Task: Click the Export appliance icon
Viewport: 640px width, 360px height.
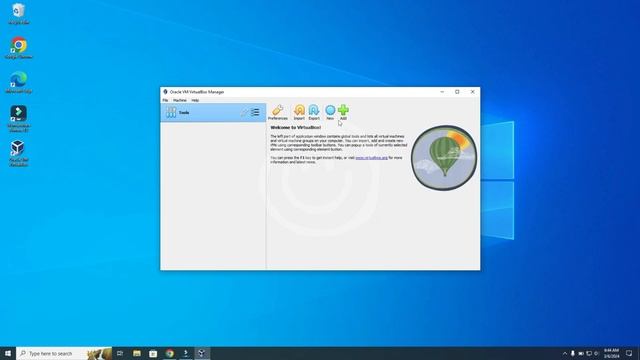Action: pyautogui.click(x=314, y=112)
